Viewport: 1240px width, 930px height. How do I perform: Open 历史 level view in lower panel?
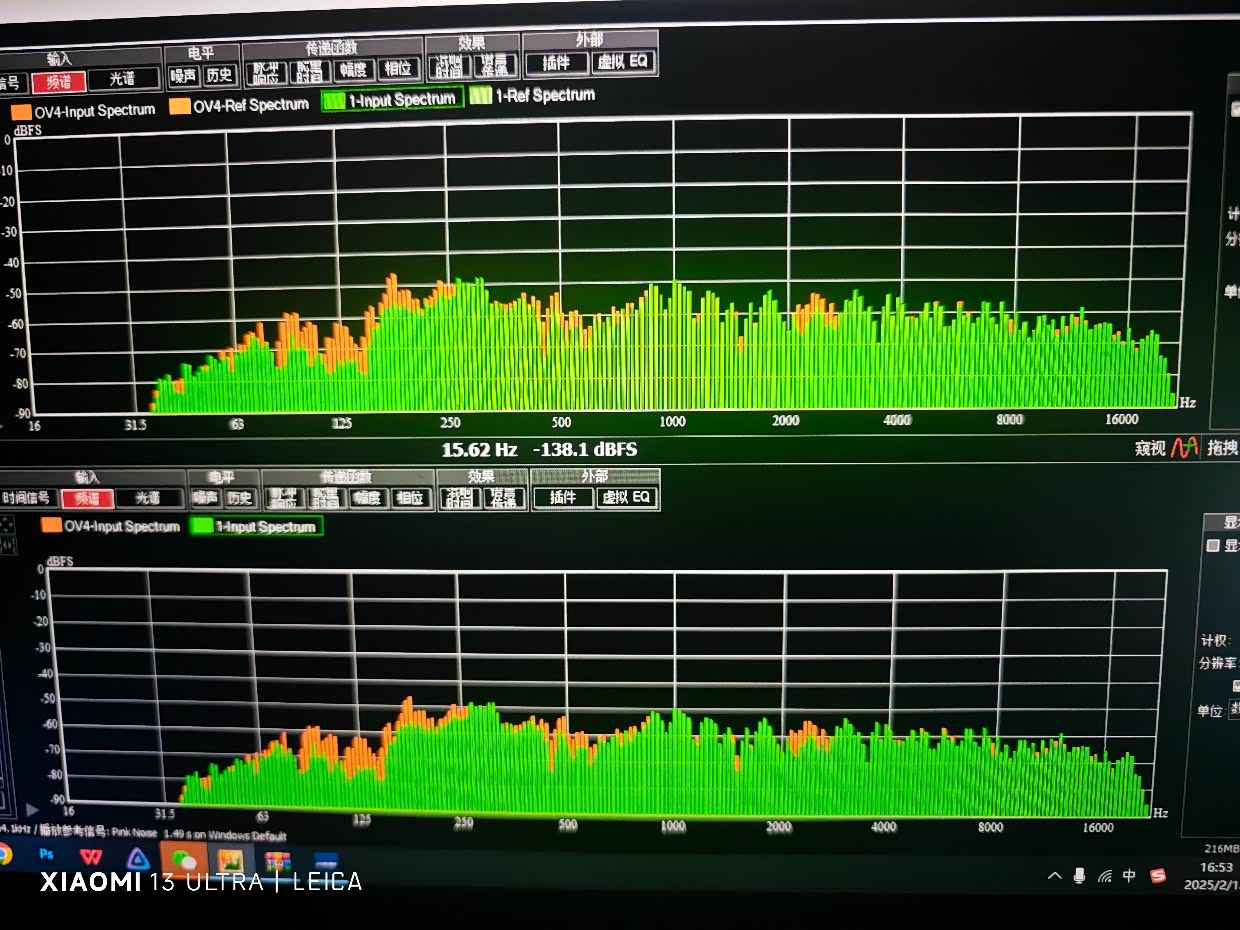[x=240, y=498]
